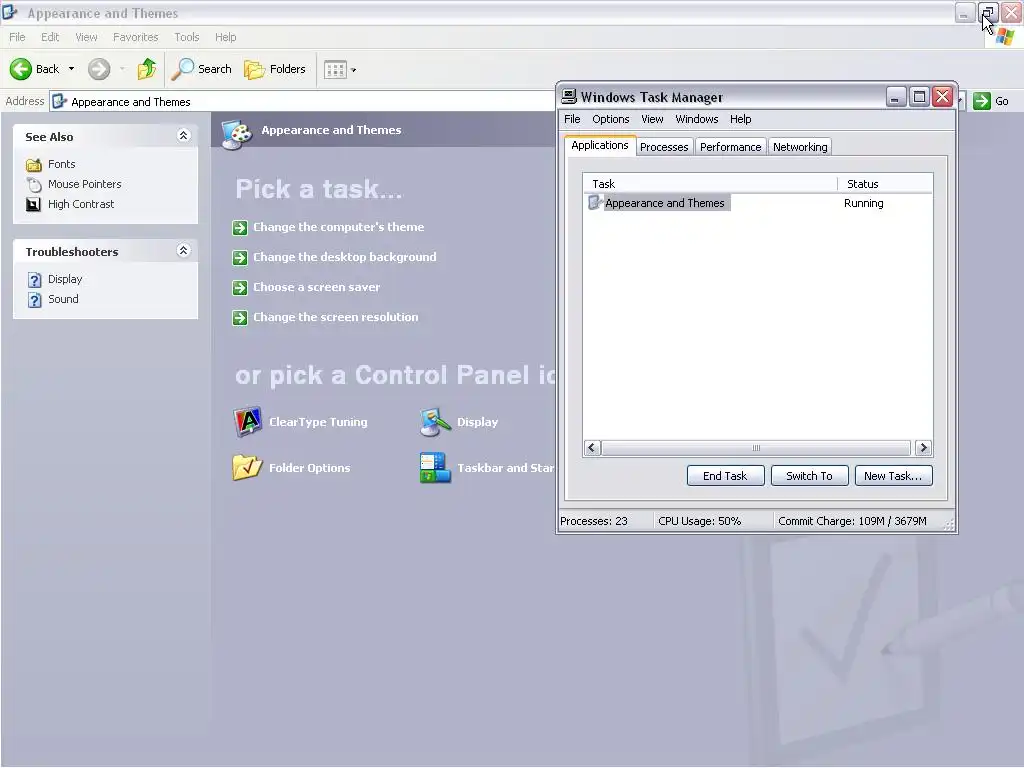
Task: Open the Sound troubleshooter help icon
Action: point(34,300)
